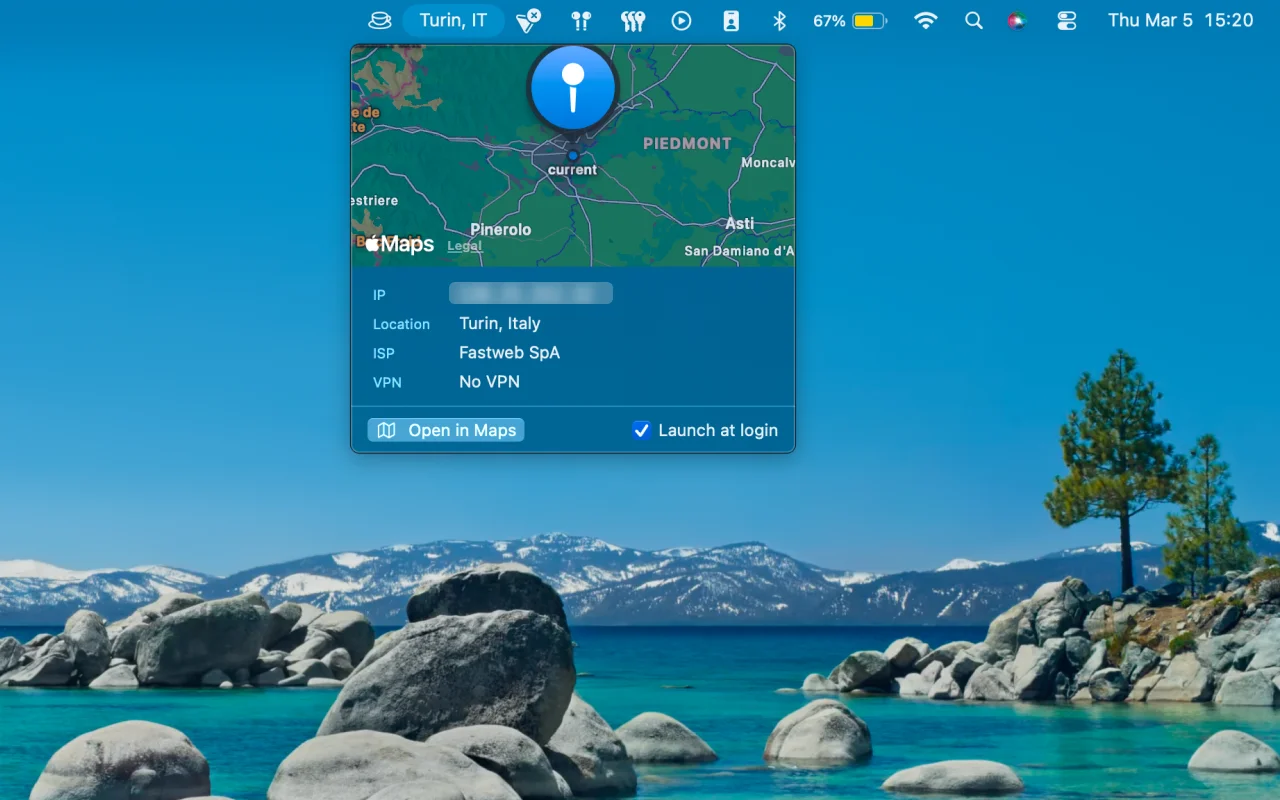Open the coffee cup menu bar icon

[380, 20]
